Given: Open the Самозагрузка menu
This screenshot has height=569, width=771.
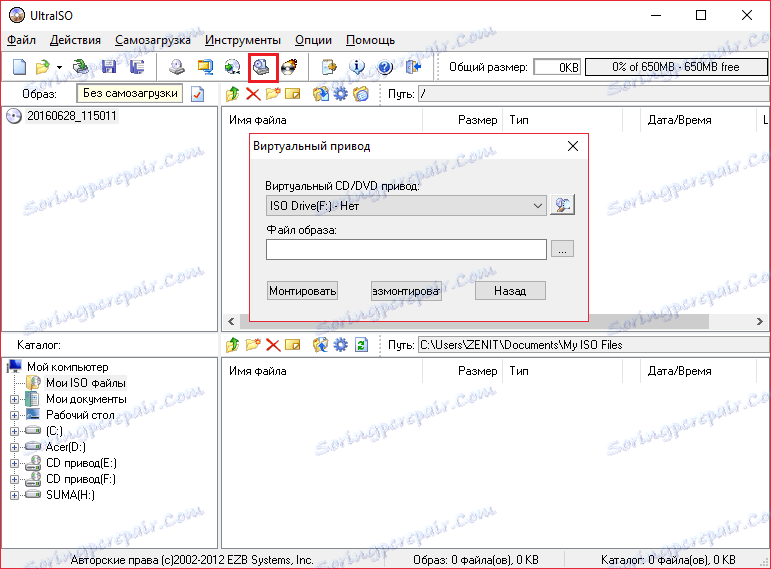Looking at the screenshot, I should tap(152, 40).
